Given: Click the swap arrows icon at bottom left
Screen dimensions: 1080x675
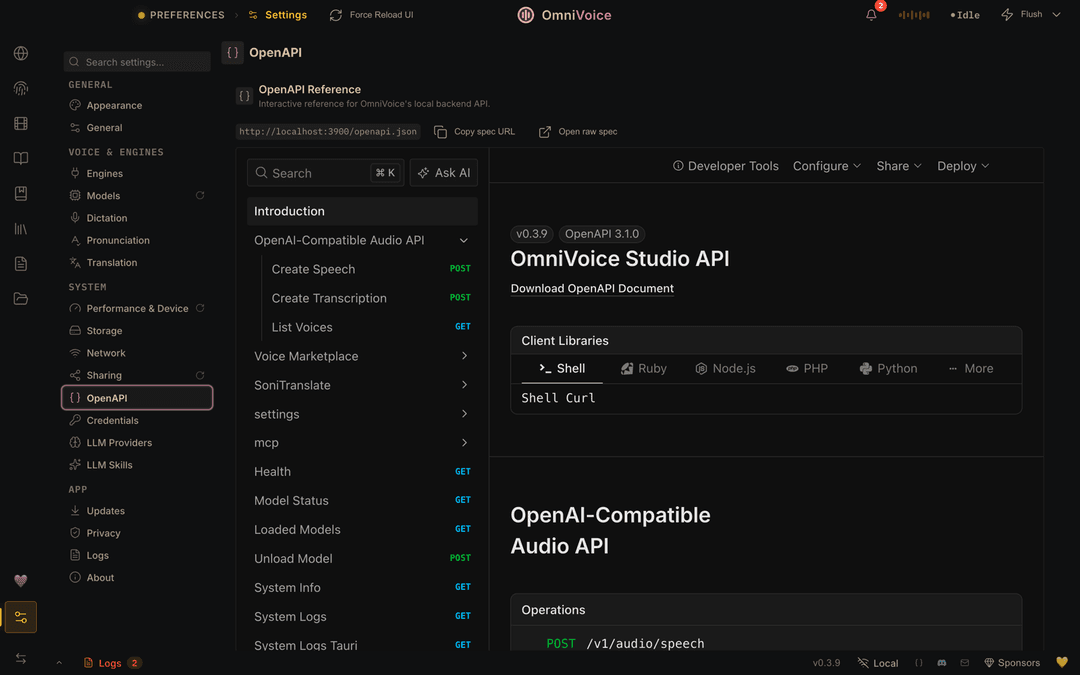Looking at the screenshot, I should [21, 658].
